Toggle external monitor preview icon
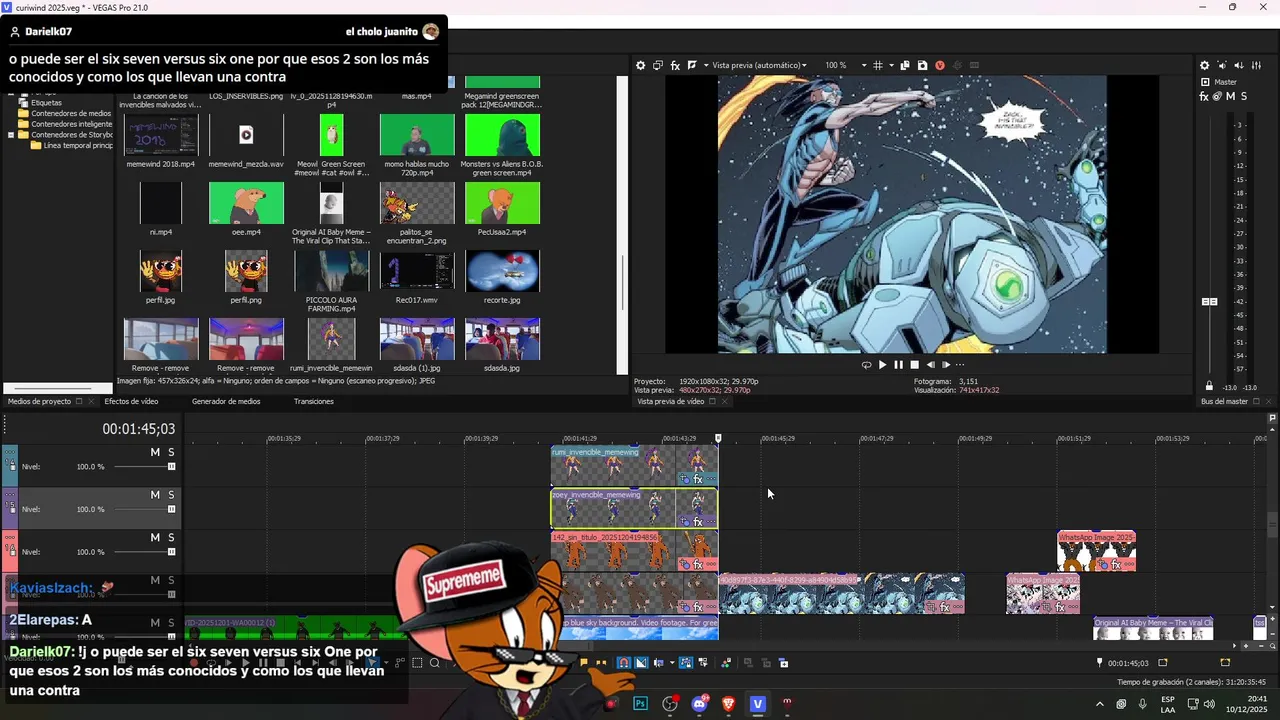Screen dimensions: 1280x720 click(x=658, y=65)
